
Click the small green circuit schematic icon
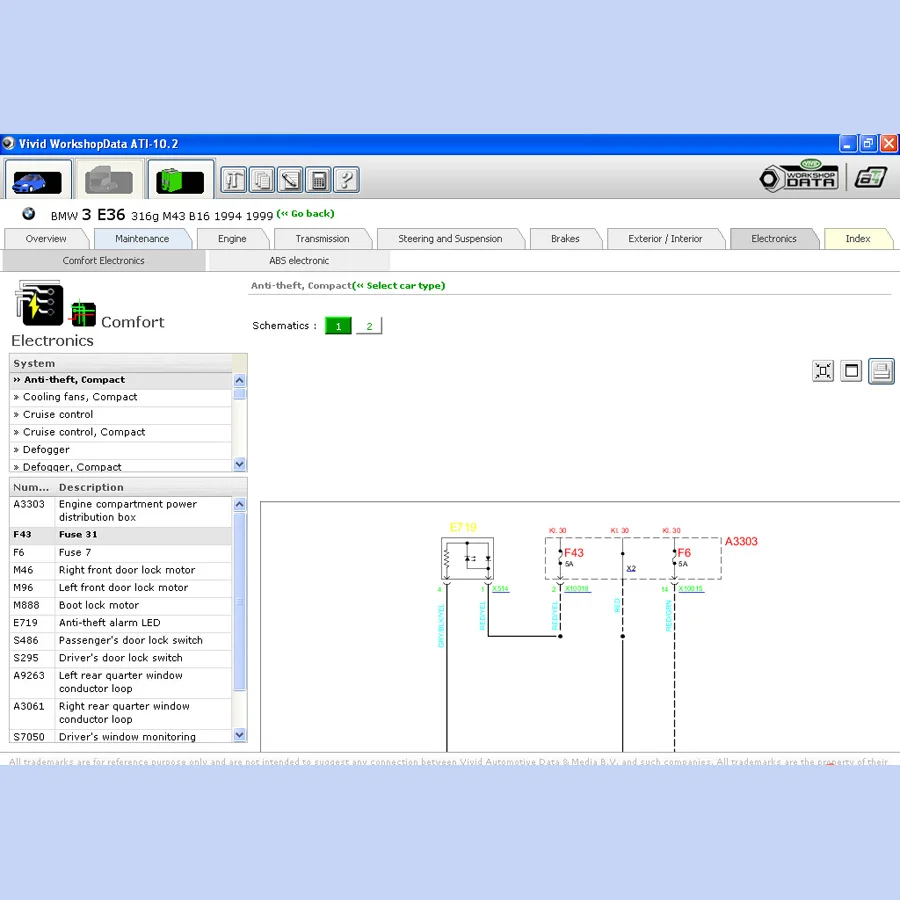(83, 313)
